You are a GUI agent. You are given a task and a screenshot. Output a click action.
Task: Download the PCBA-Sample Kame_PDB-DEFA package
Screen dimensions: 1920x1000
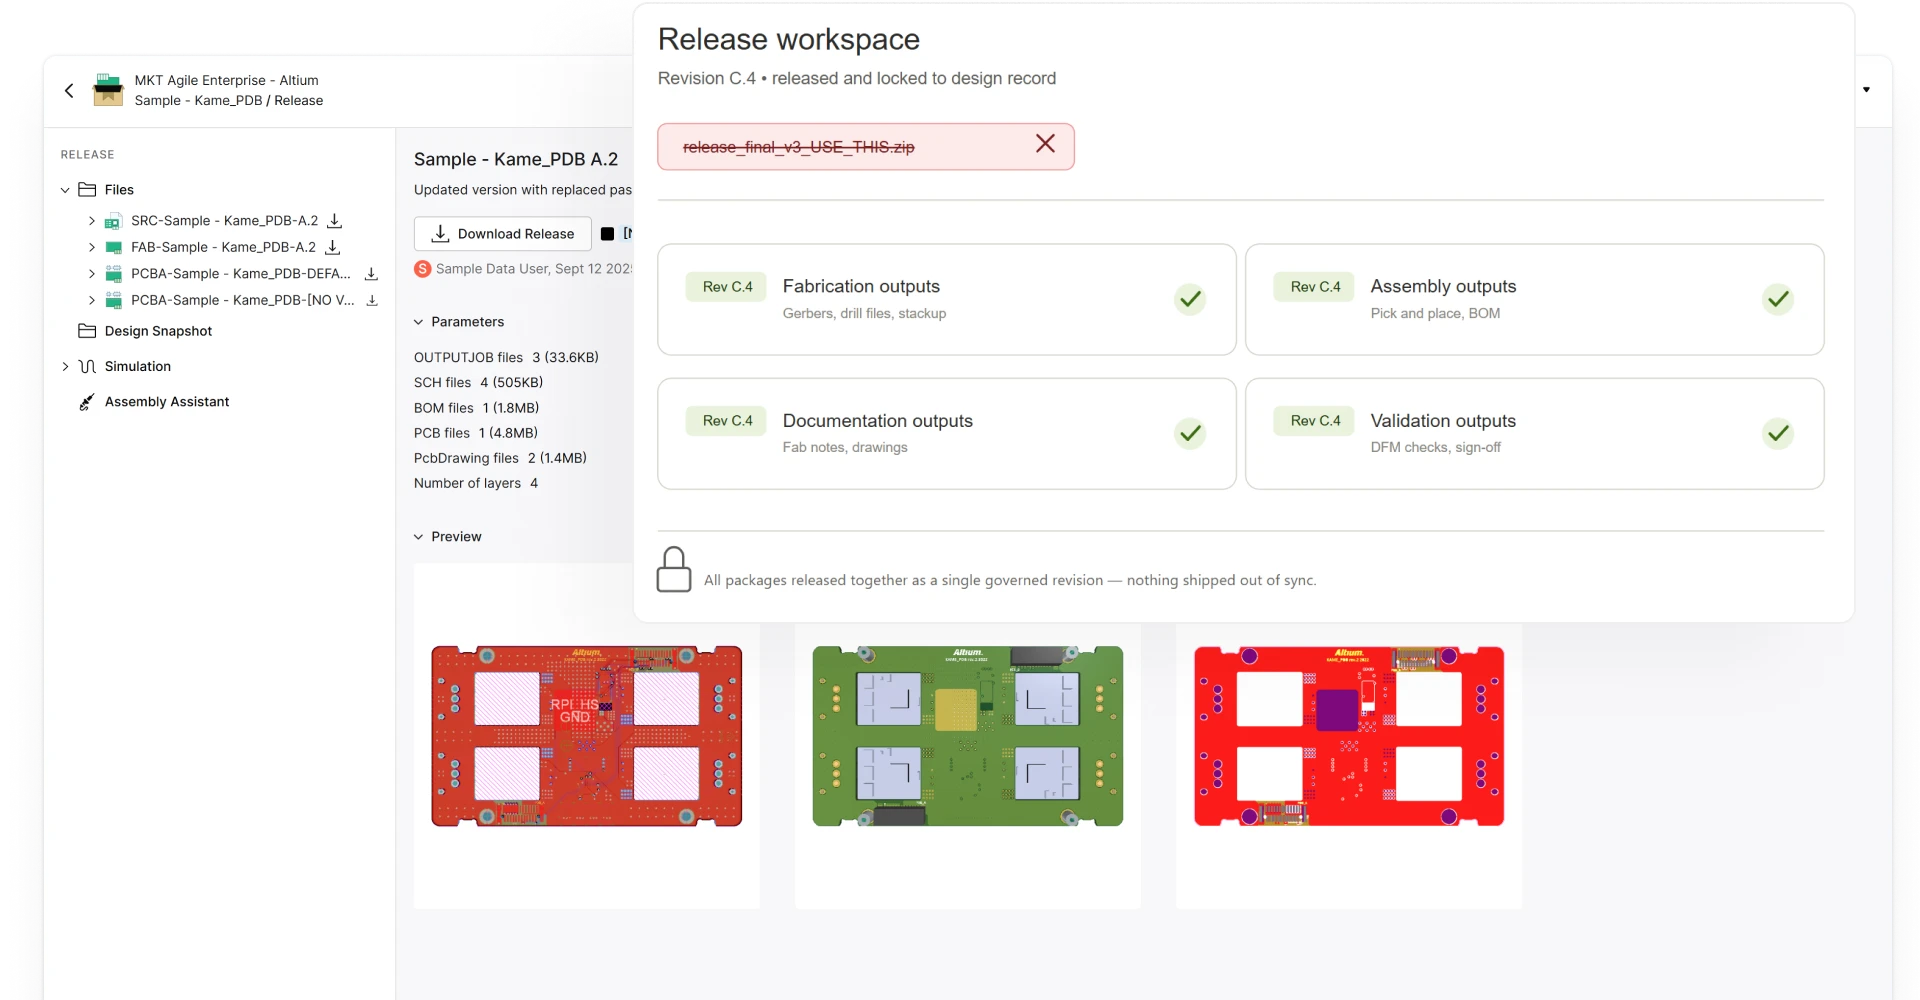click(x=371, y=274)
